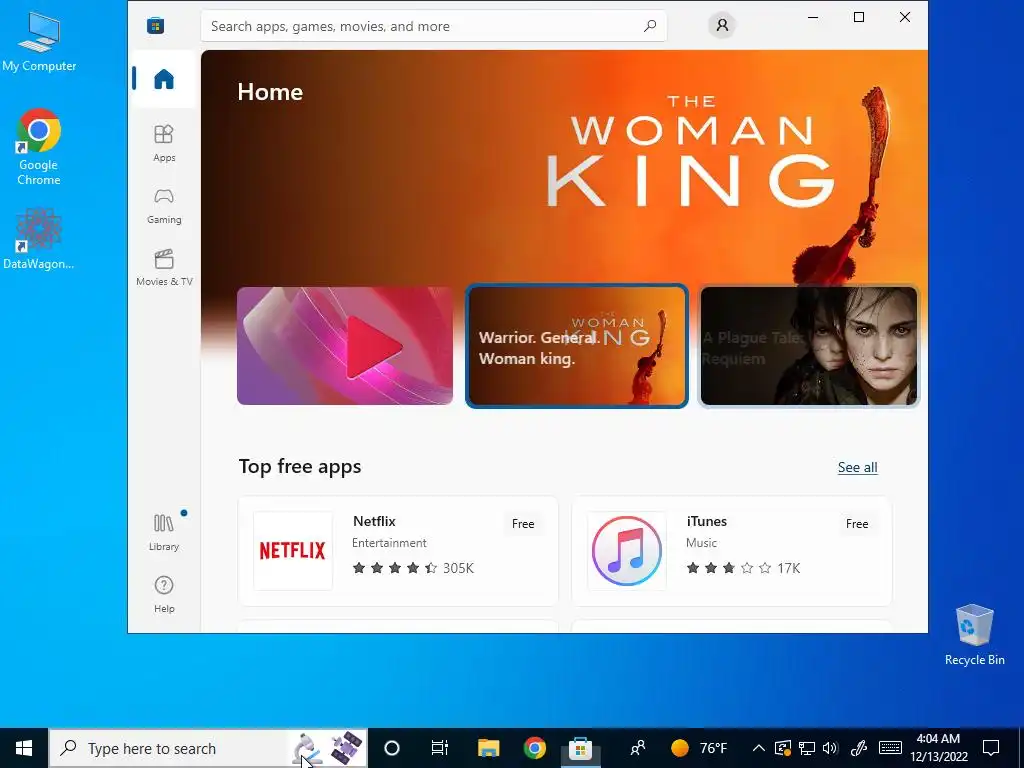Click Microsoft Store taskbar icon
The image size is (1024, 768).
(x=580, y=748)
